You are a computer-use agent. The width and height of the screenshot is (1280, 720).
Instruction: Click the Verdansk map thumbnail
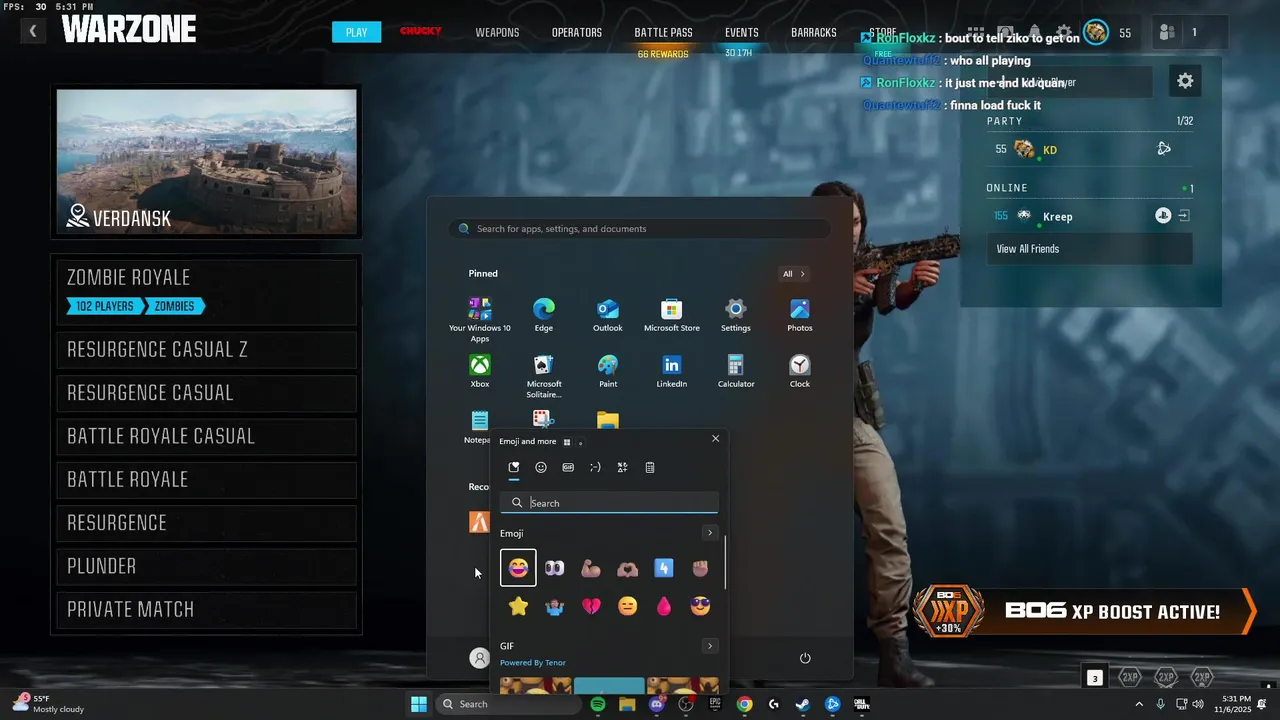tap(206, 162)
